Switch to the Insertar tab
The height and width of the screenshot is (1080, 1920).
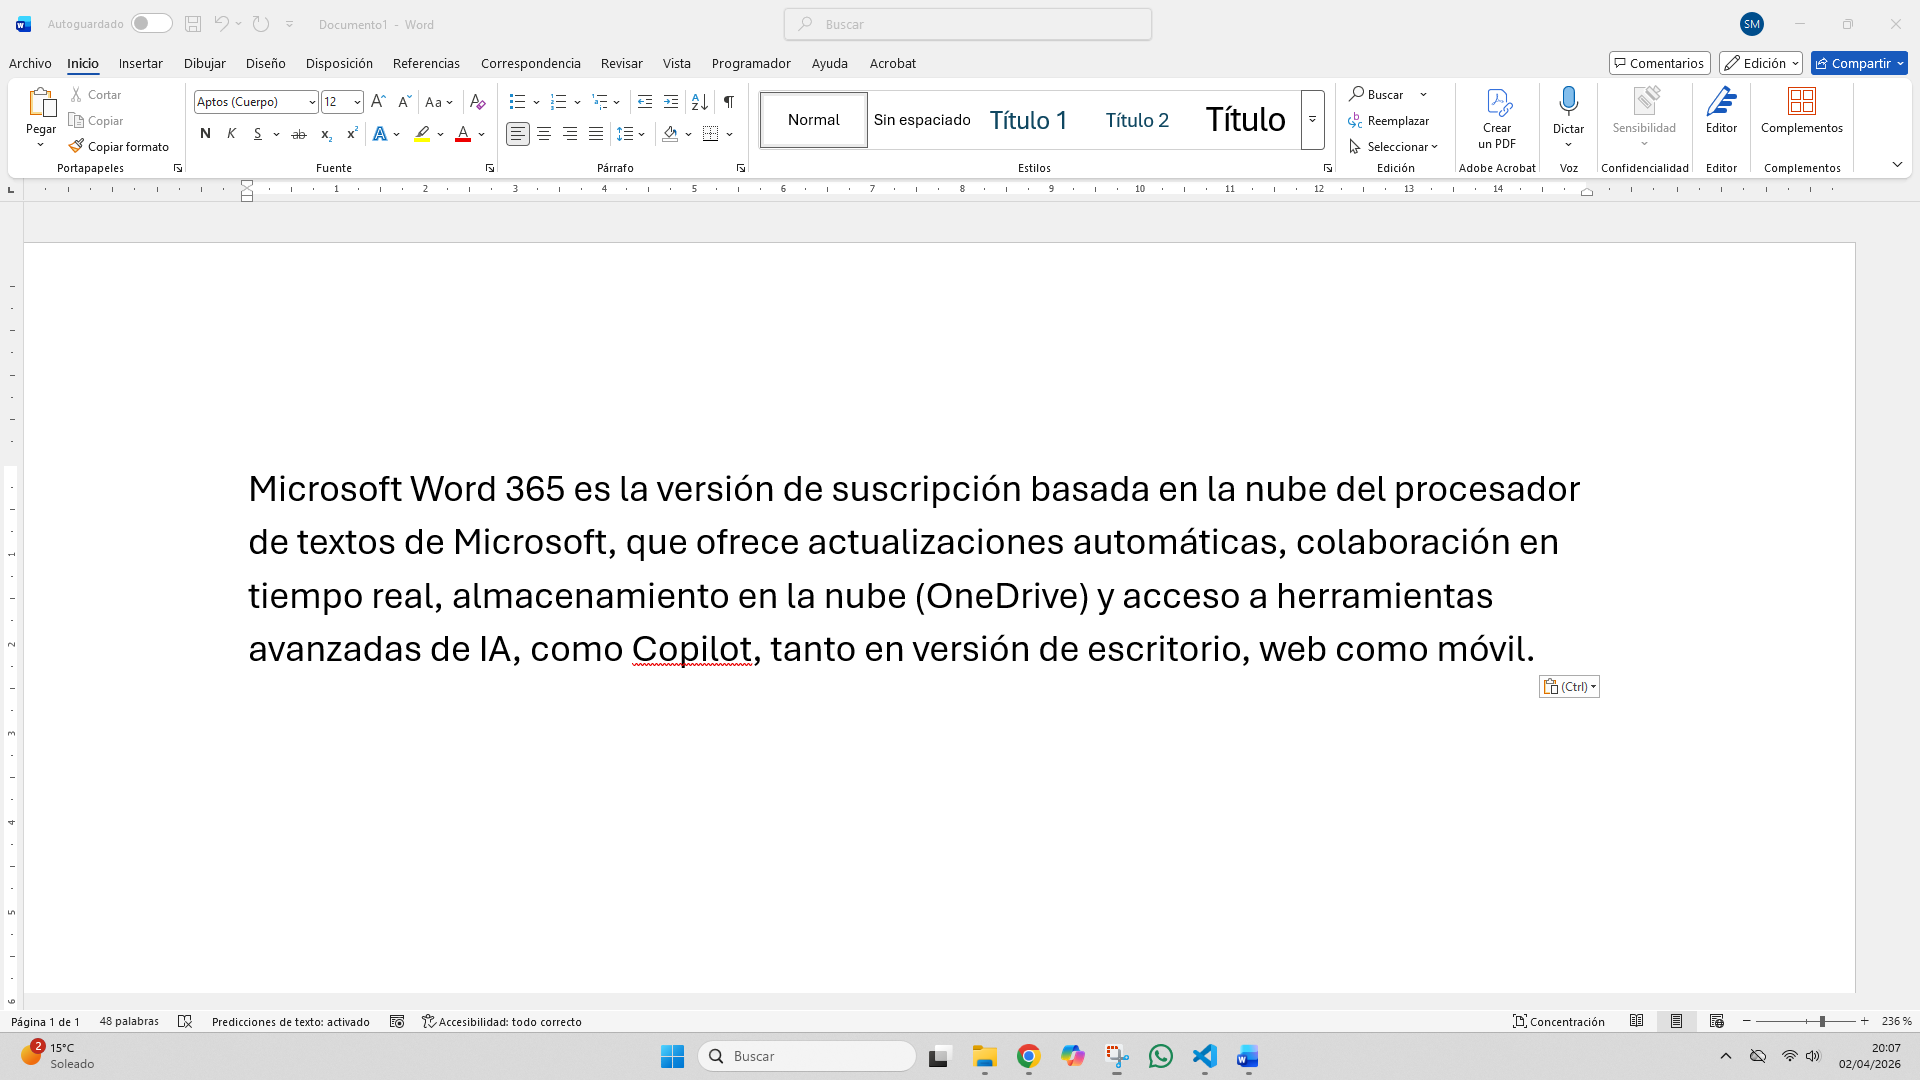tap(140, 63)
